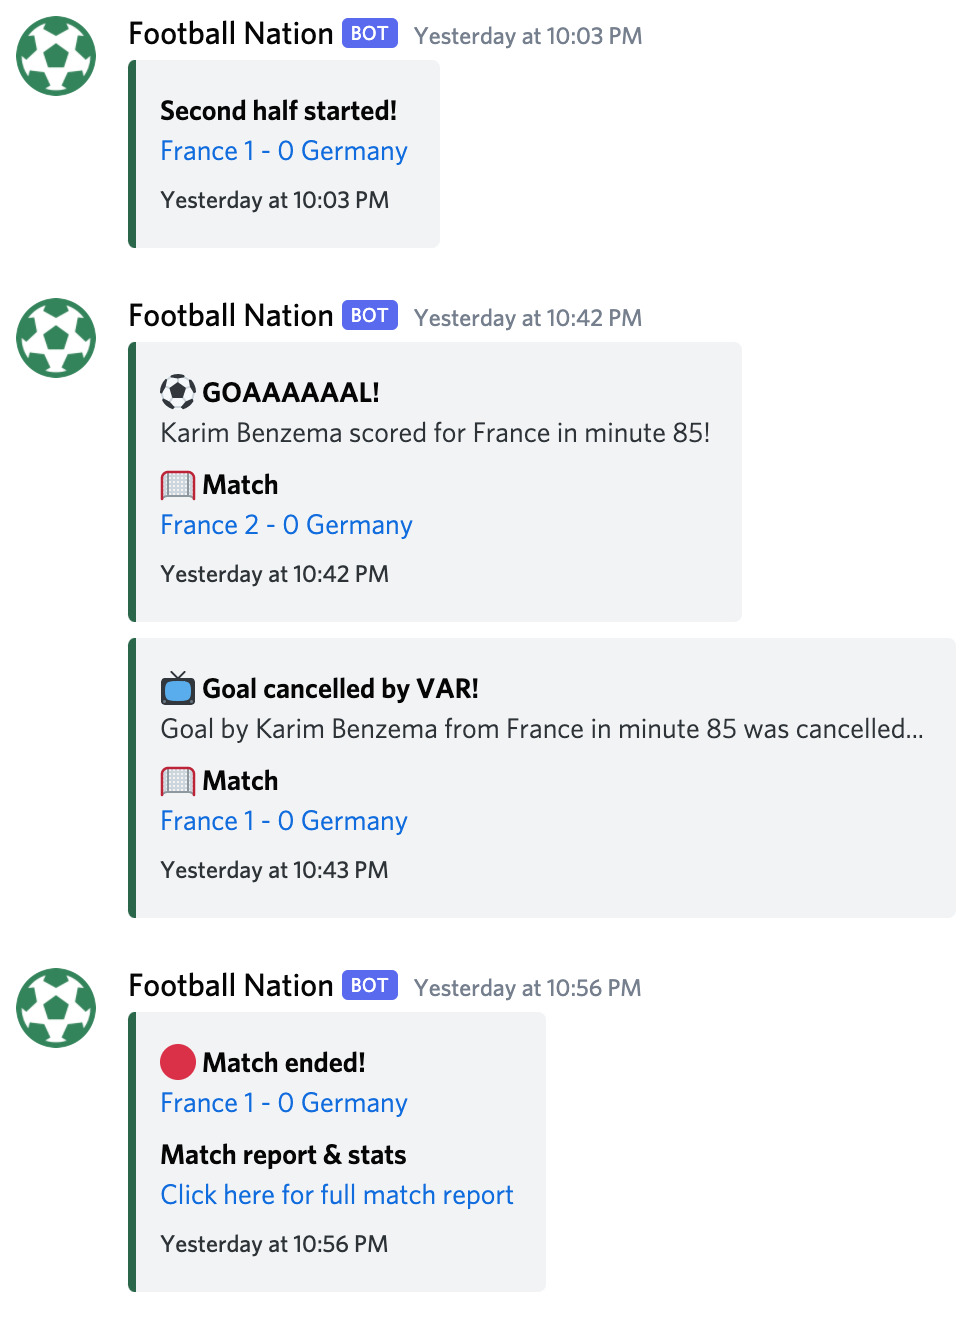Click here for full match report link
This screenshot has height=1326, width=976.
[337, 1195]
